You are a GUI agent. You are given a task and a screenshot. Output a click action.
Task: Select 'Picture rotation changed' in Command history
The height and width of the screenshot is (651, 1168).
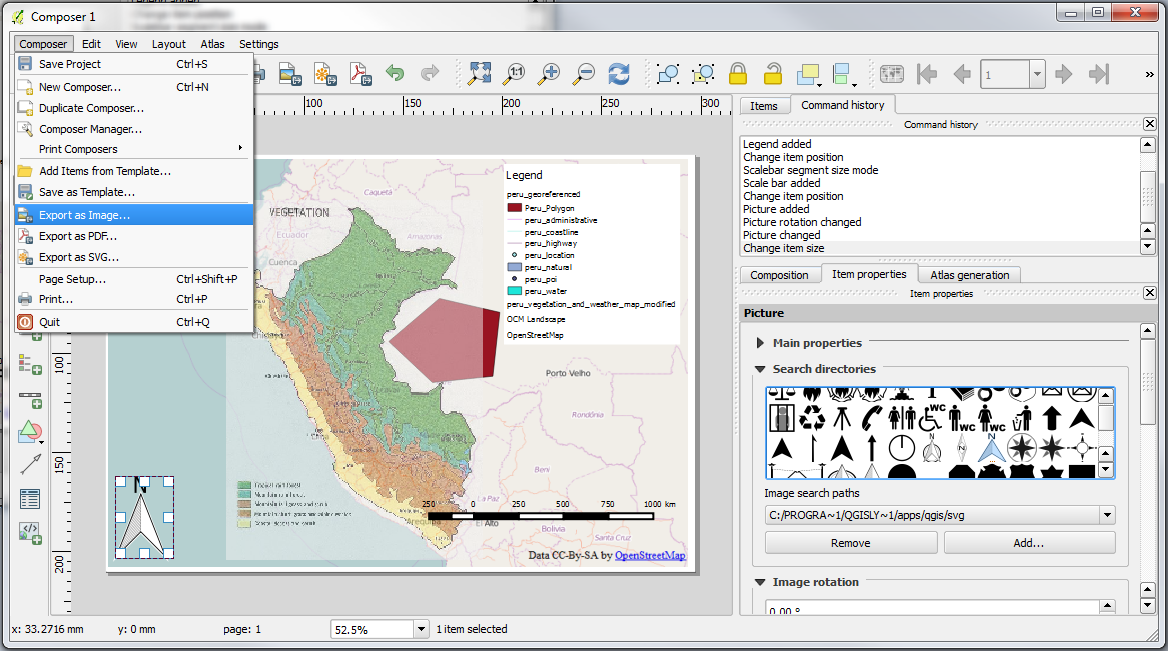(802, 222)
